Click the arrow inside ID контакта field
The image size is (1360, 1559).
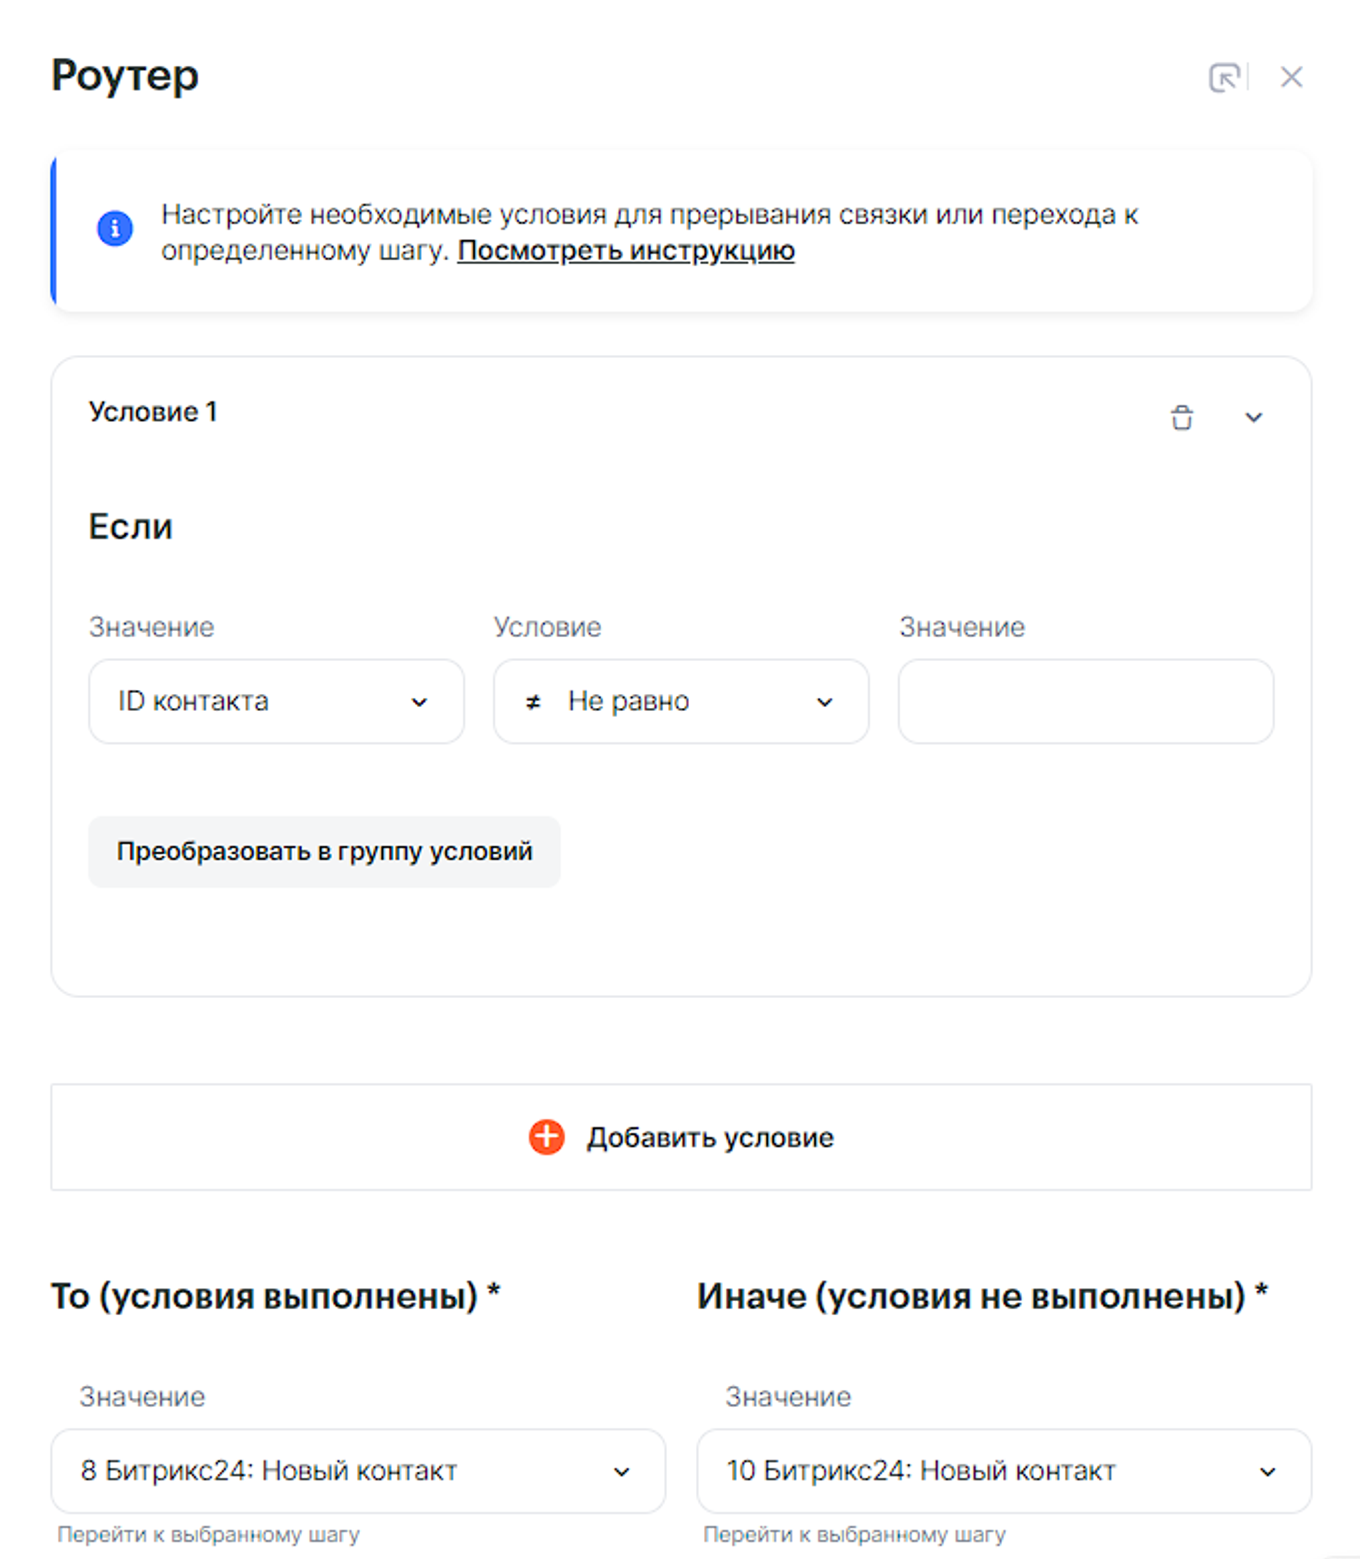420,702
